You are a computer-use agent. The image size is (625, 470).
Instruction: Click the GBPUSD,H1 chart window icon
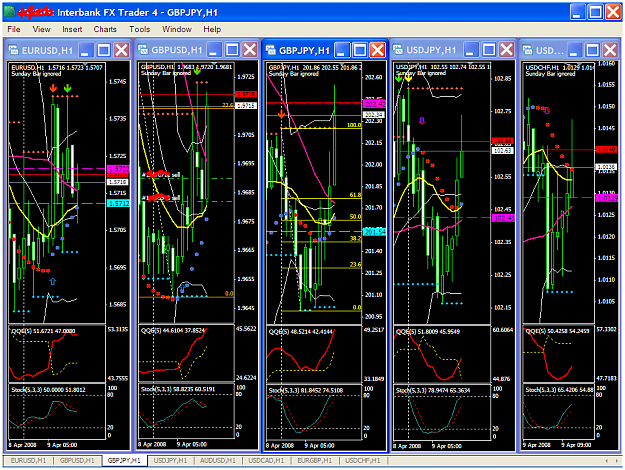click(x=143, y=50)
